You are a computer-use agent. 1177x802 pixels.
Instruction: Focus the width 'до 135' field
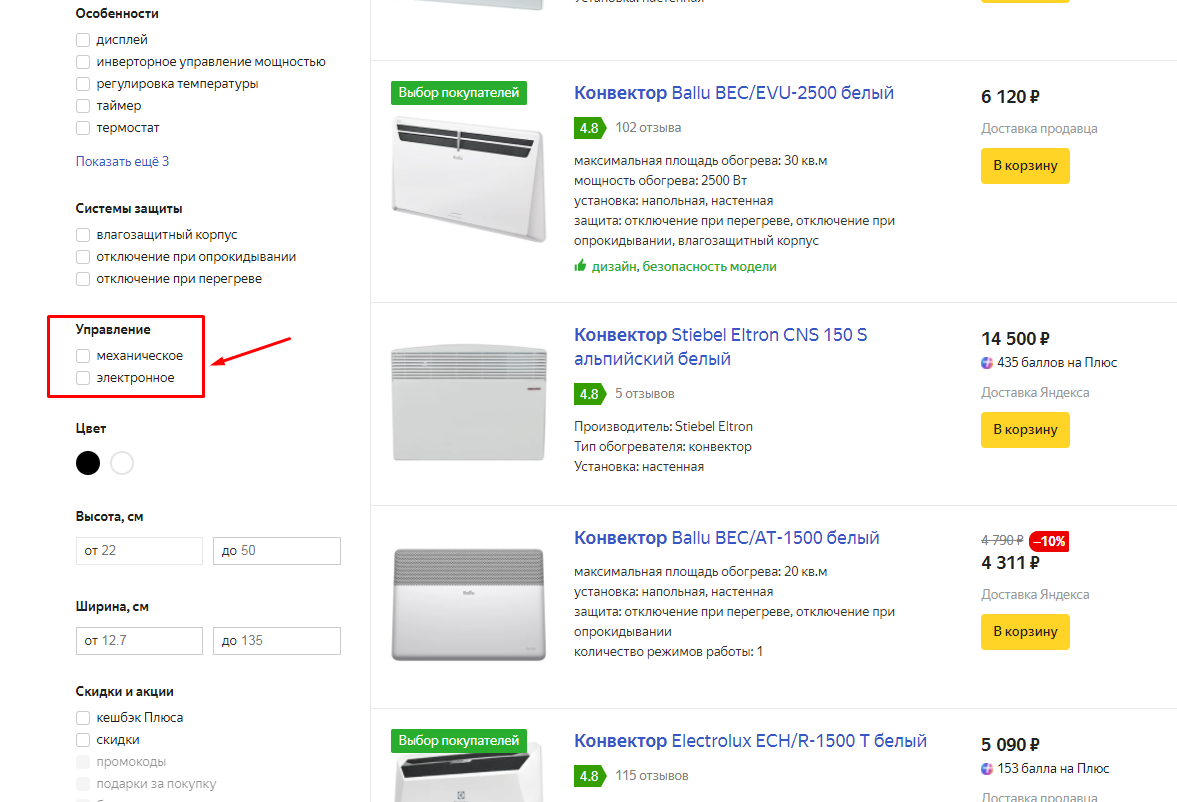(x=276, y=641)
